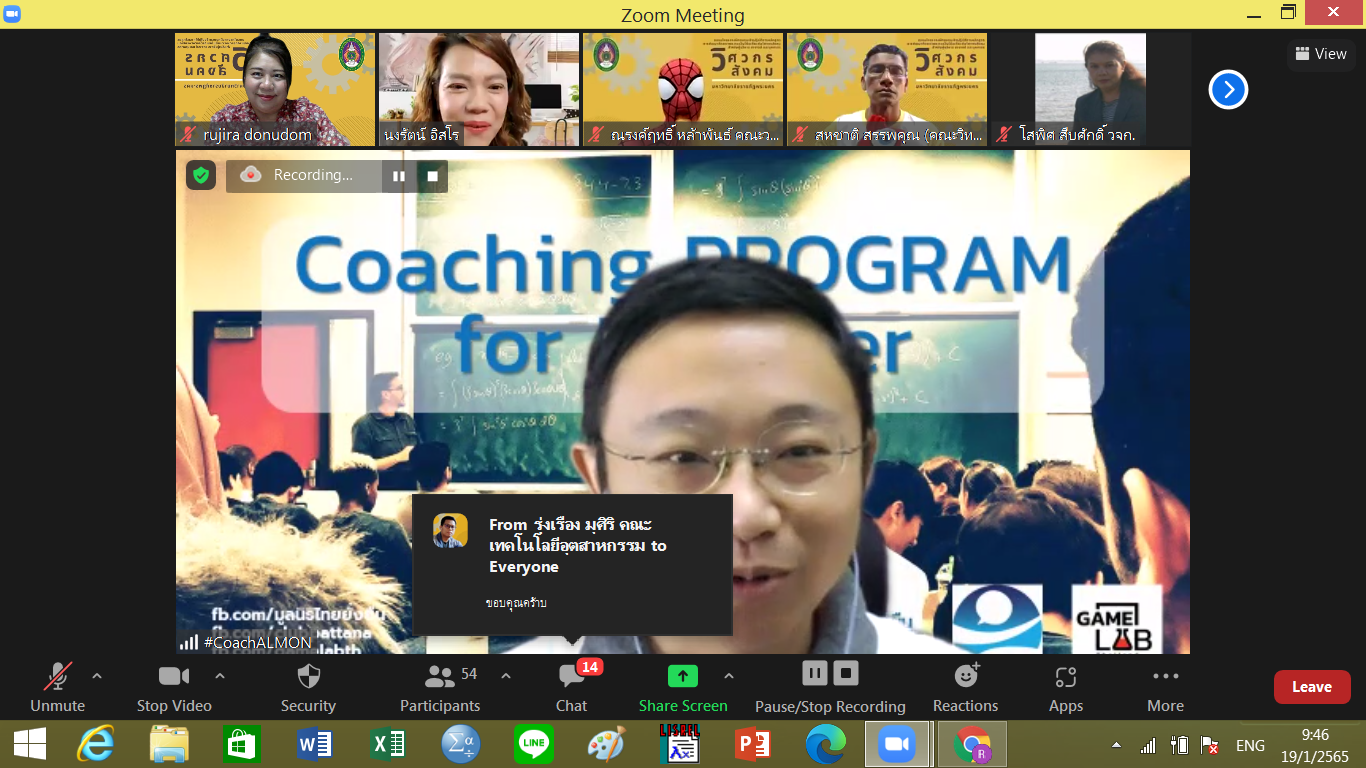Open Windows Start menu
The image size is (1366, 768).
30,745
